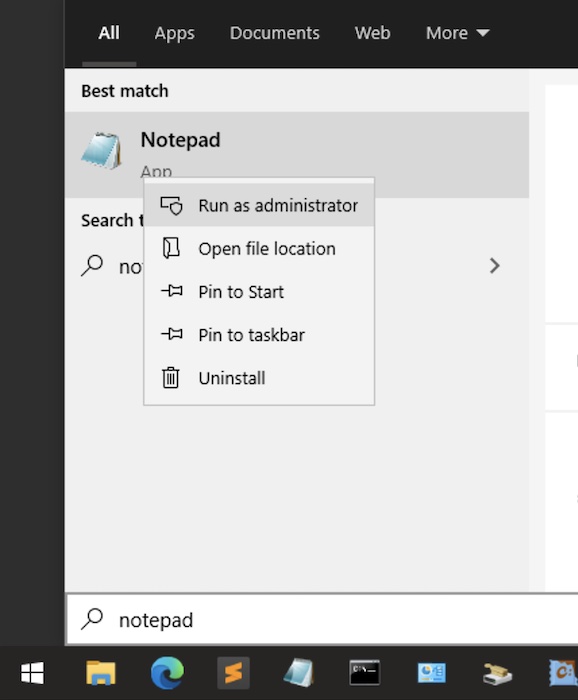
Task: Click the search box containing notepad
Action: pos(322,620)
